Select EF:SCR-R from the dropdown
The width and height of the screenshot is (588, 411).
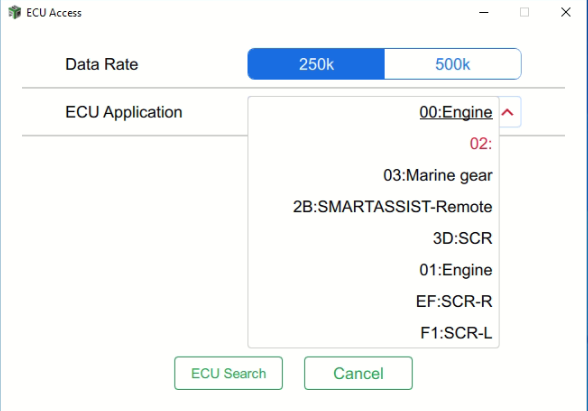click(374, 301)
